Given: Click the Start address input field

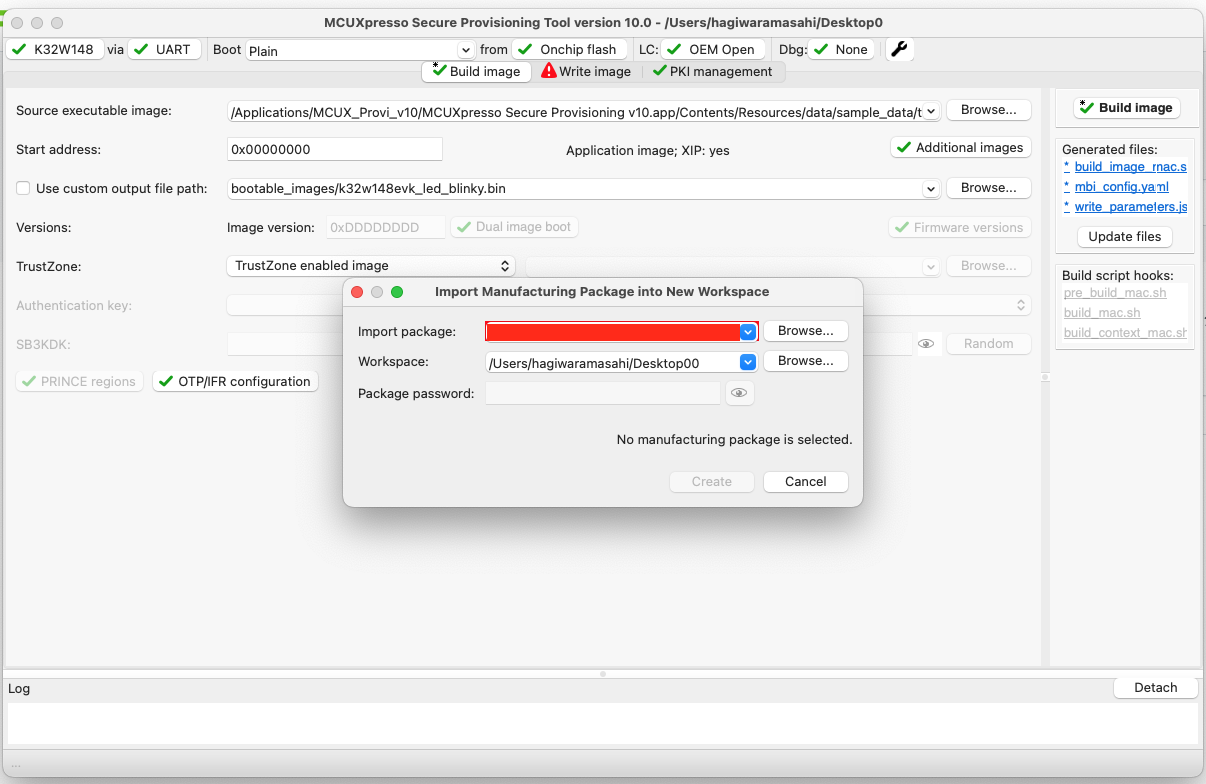Looking at the screenshot, I should click(x=334, y=148).
